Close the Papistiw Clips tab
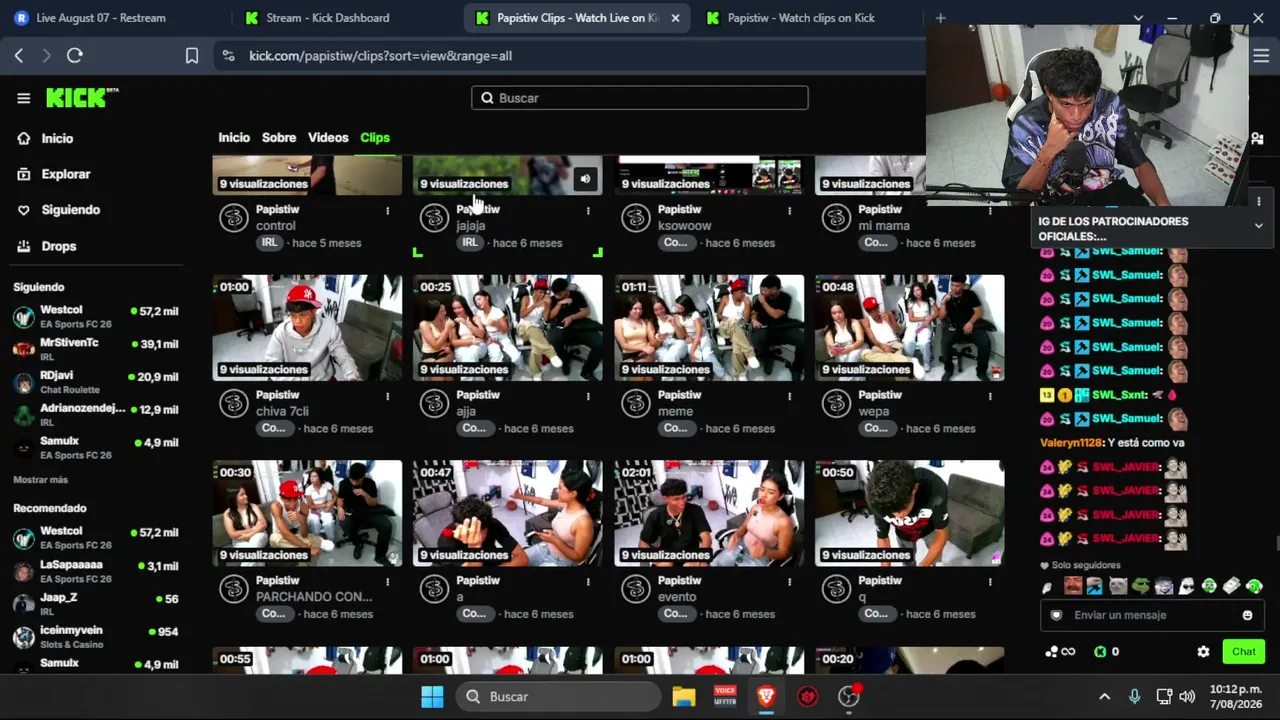 tap(675, 18)
